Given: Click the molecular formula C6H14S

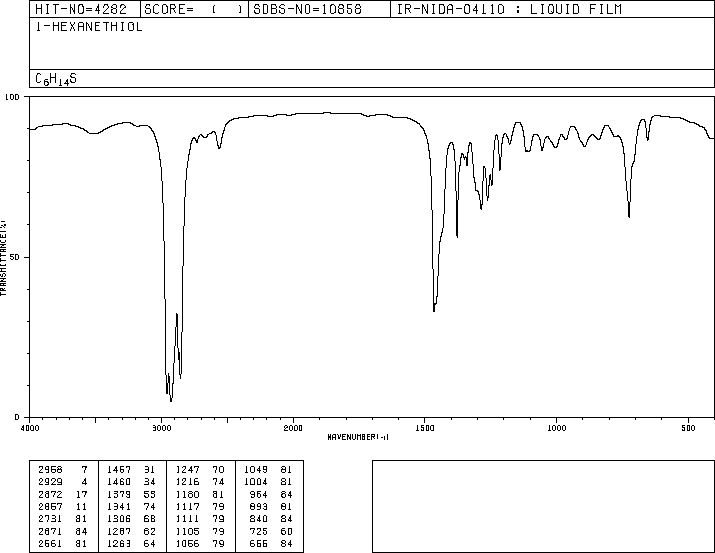Looking at the screenshot, I should (x=56, y=79).
